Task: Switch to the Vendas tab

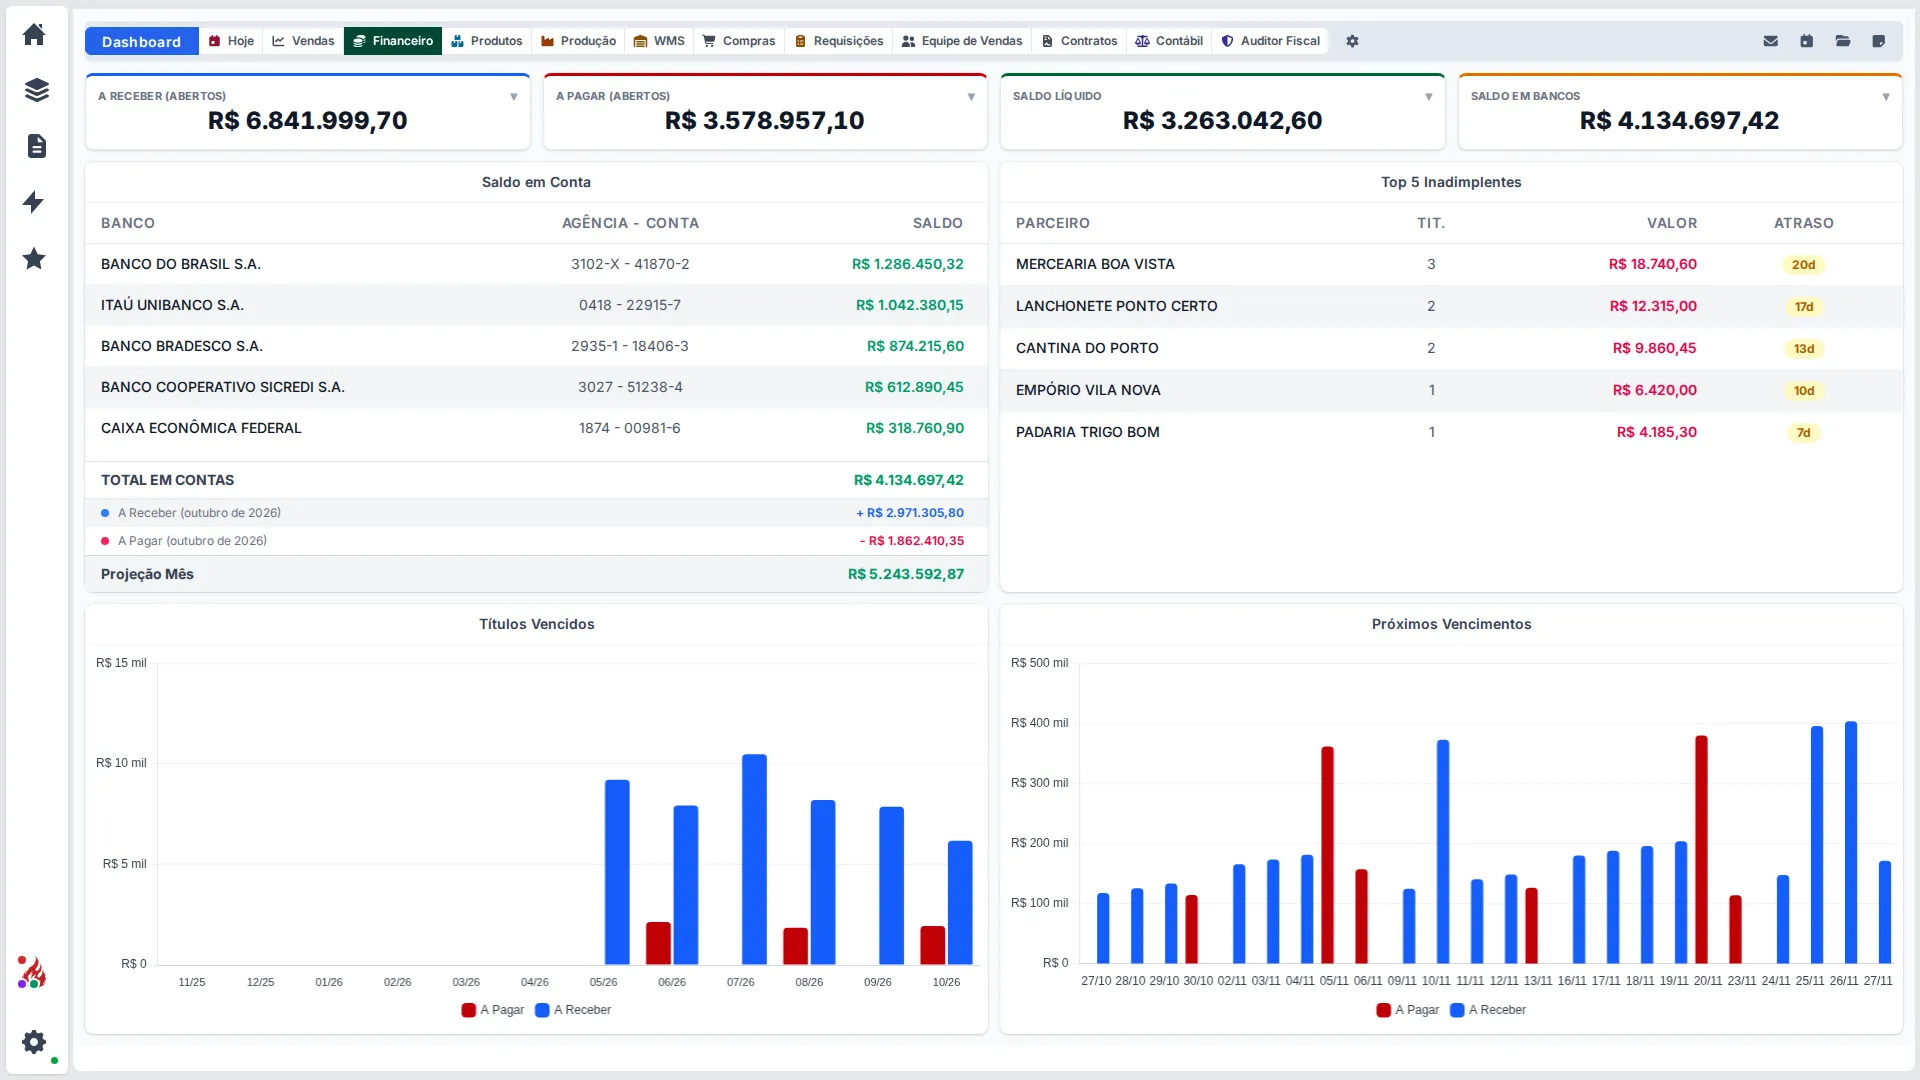Action: [303, 41]
